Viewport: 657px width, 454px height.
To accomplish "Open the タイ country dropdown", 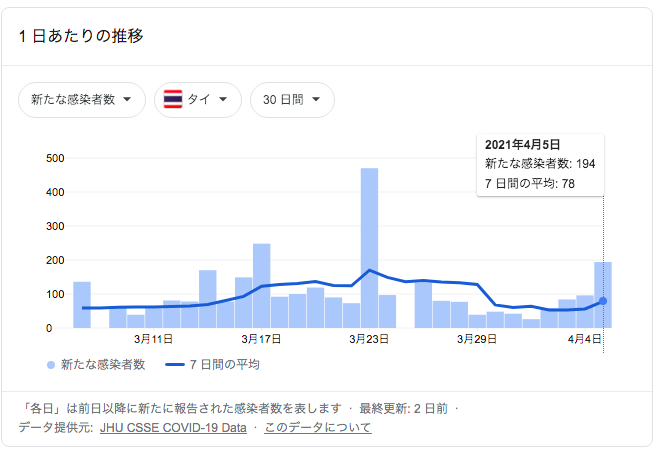I will click(198, 100).
